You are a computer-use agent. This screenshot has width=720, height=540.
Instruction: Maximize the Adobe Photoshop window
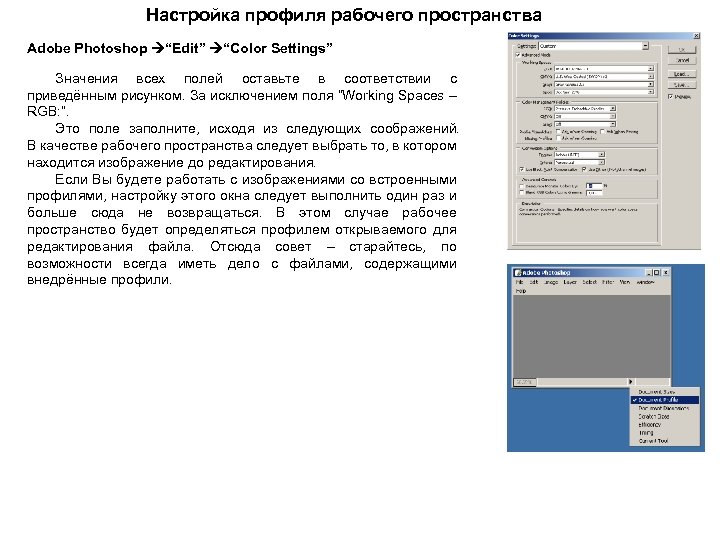(657, 272)
